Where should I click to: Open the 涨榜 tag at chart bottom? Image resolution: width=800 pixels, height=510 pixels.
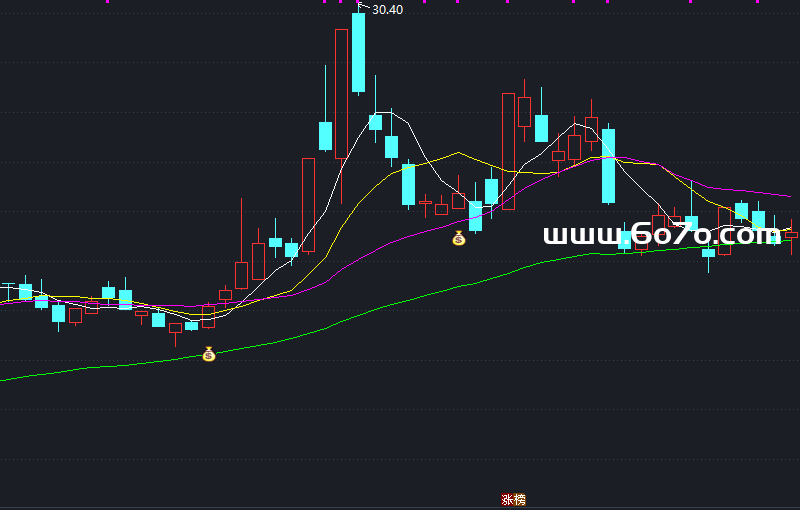tap(513, 500)
